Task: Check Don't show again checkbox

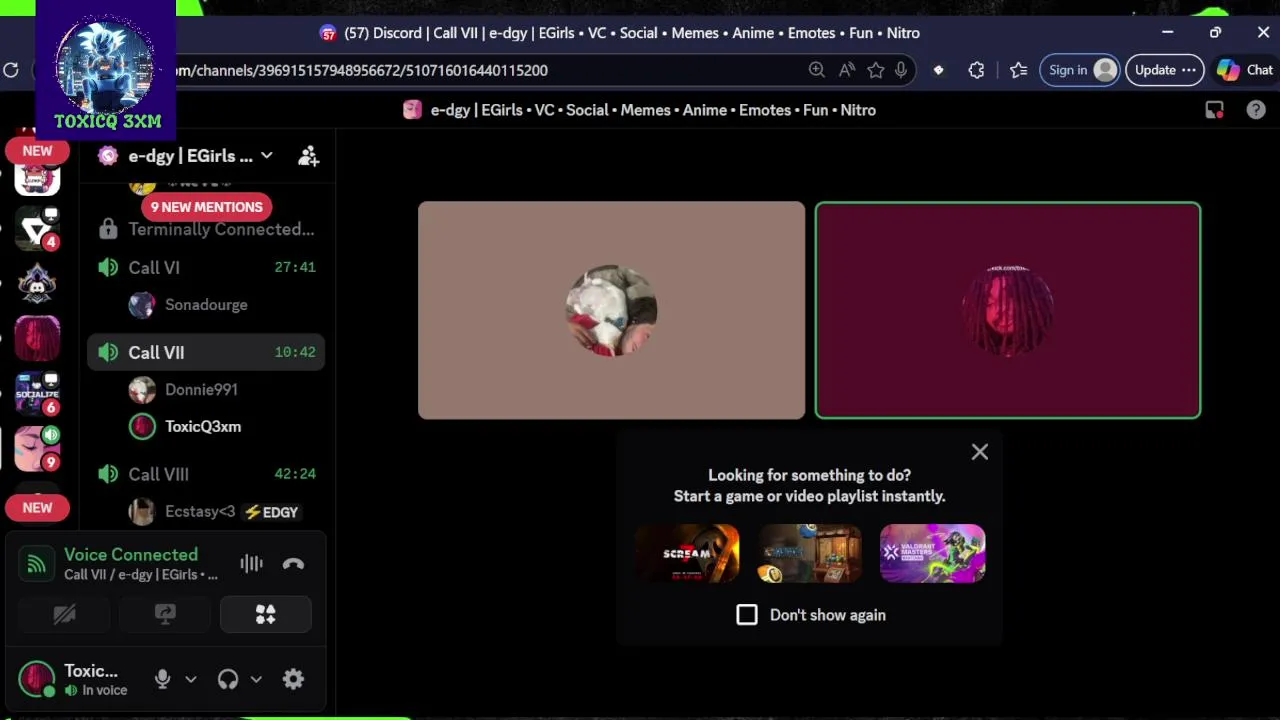Action: 747,615
